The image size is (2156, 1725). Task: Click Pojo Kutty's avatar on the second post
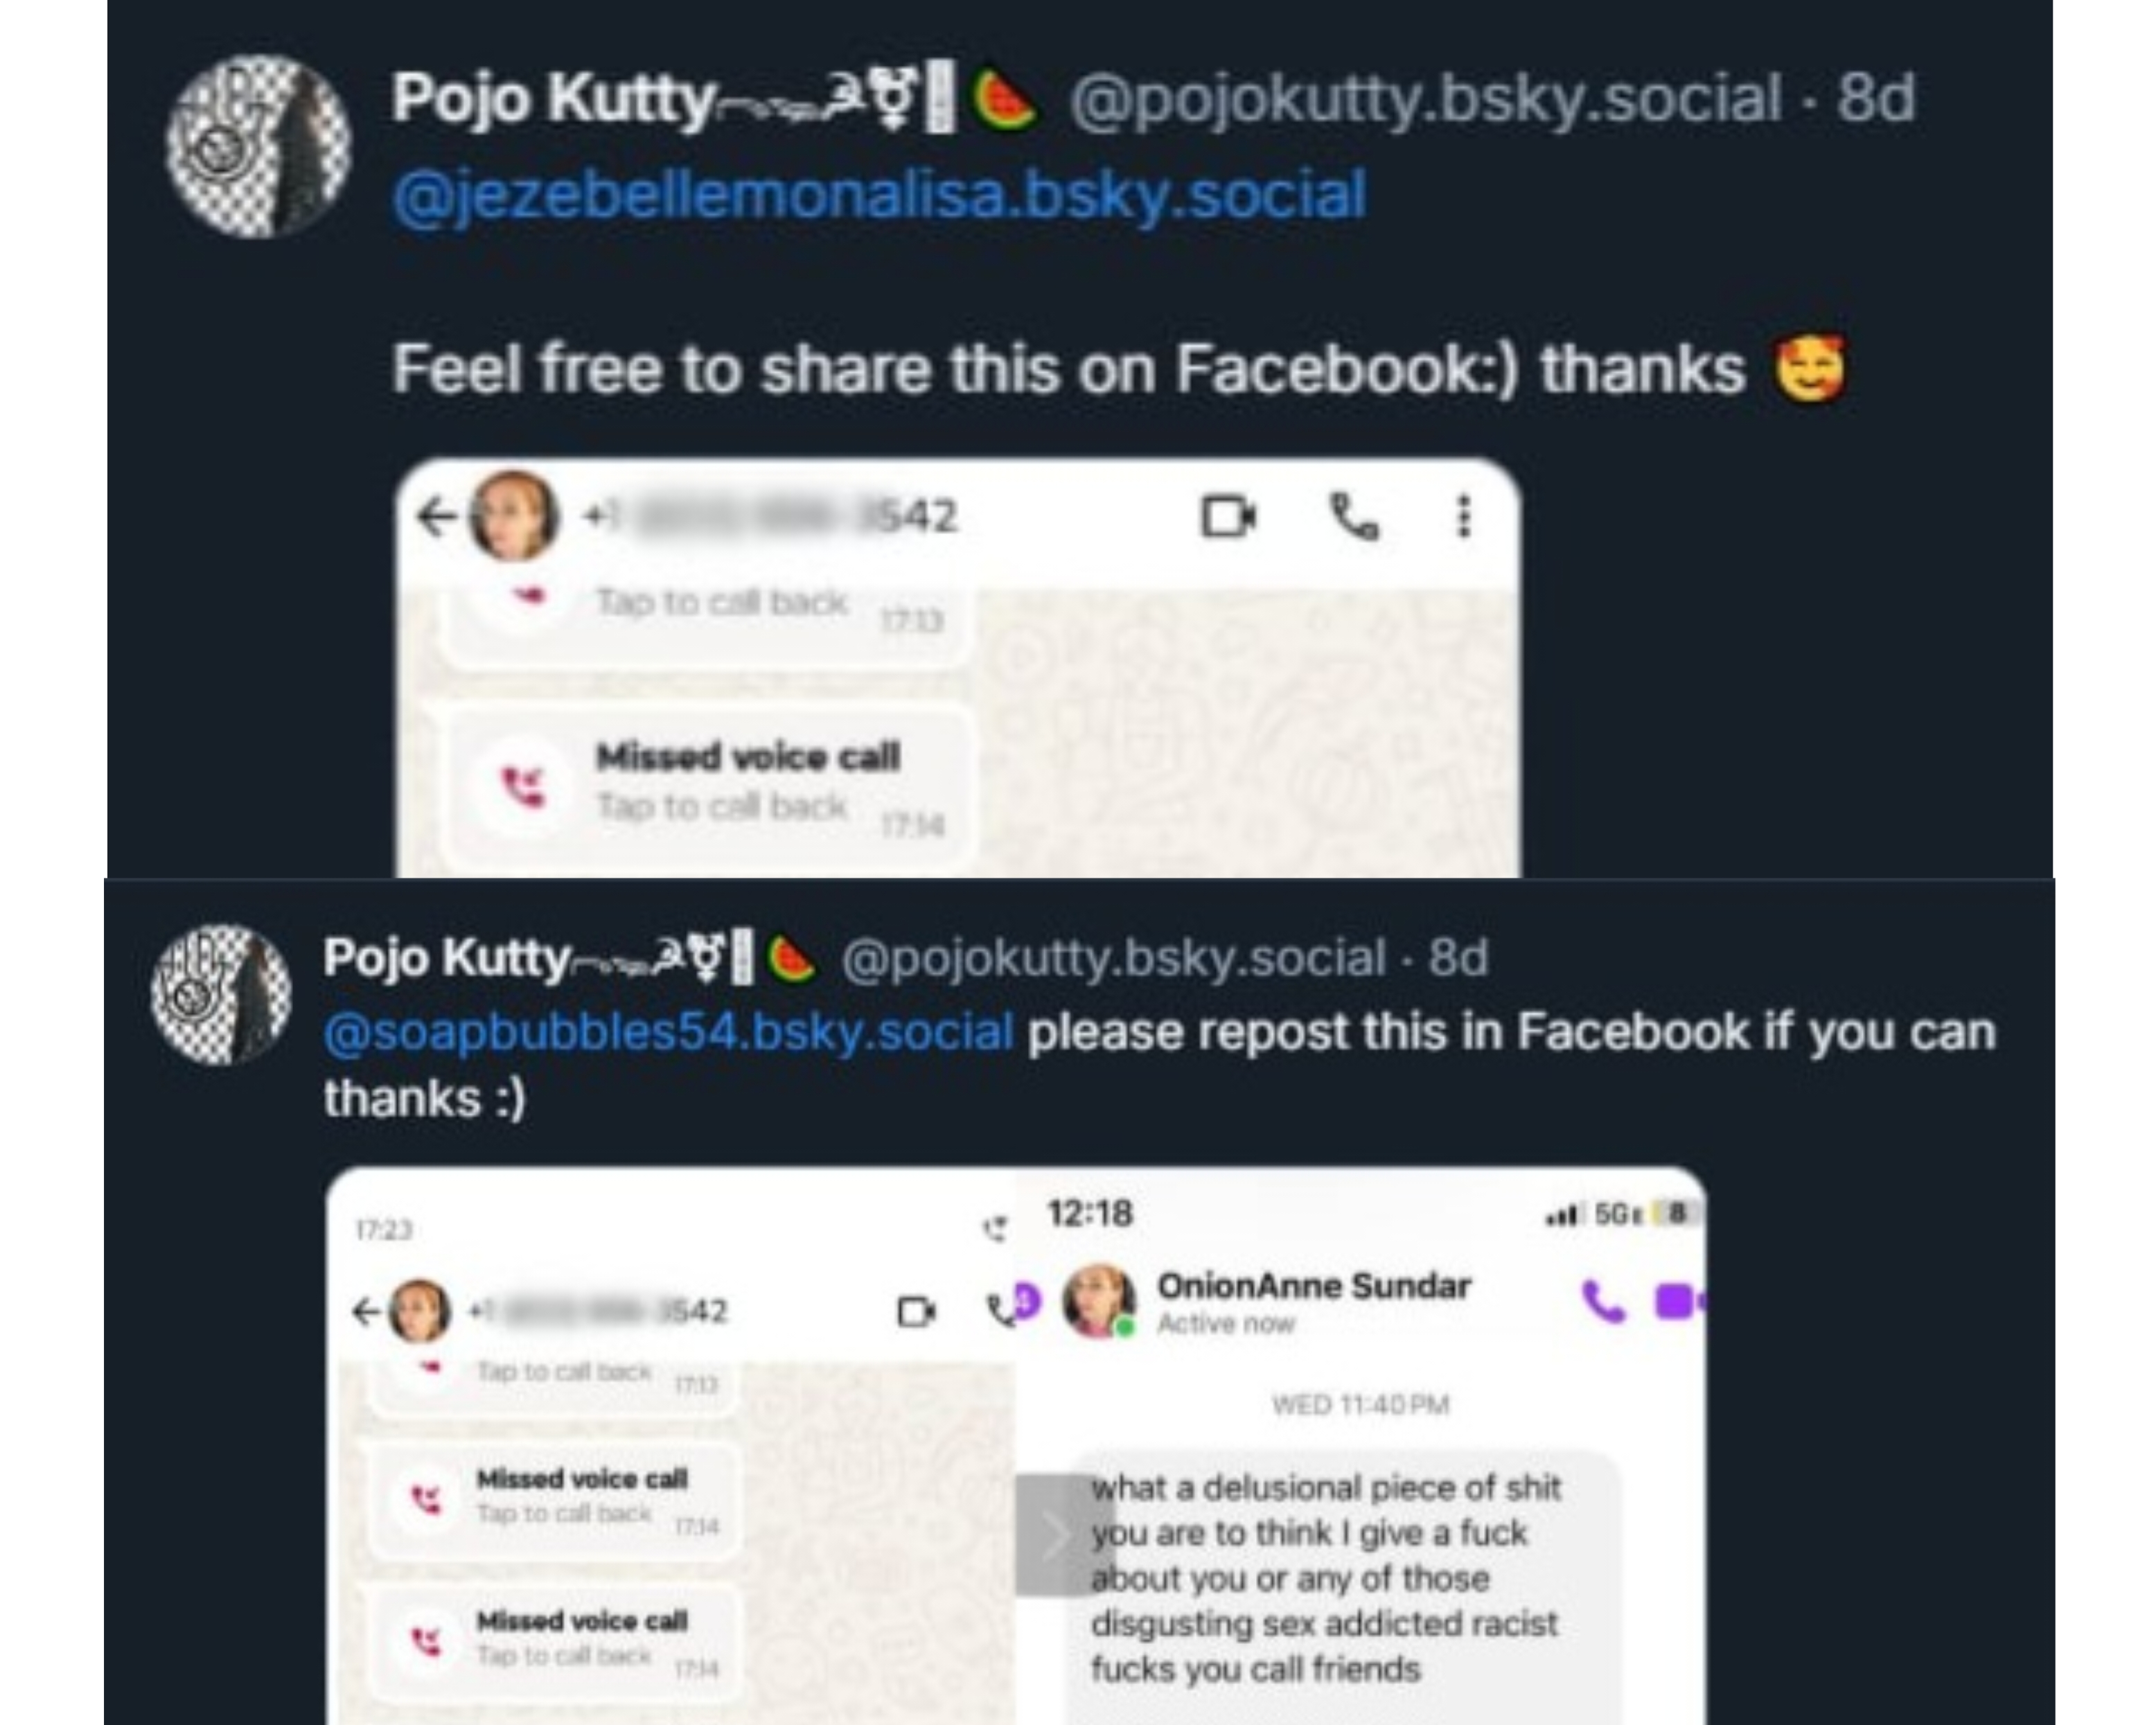coord(221,995)
